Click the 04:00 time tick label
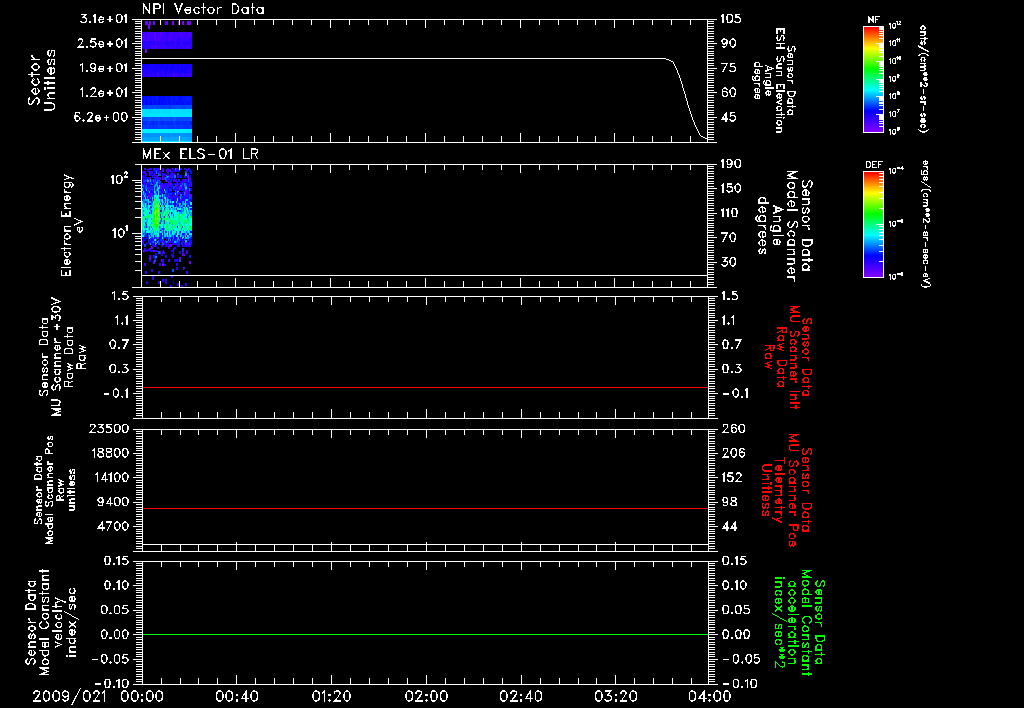 pyautogui.click(x=709, y=696)
